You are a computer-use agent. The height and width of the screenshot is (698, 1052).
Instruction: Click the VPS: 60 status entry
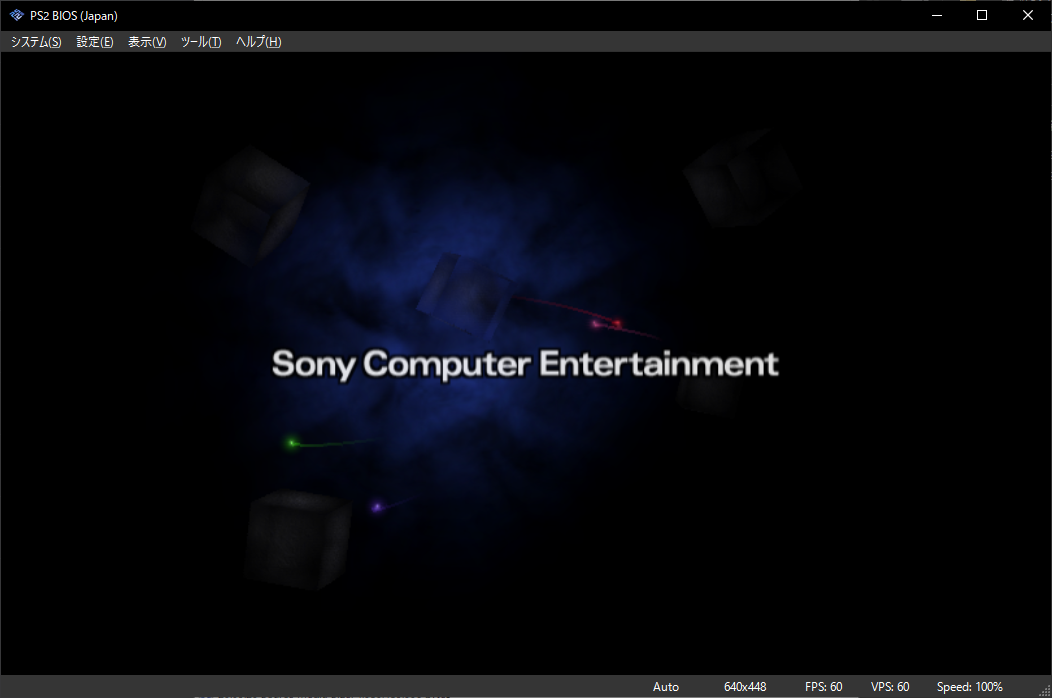(890, 687)
